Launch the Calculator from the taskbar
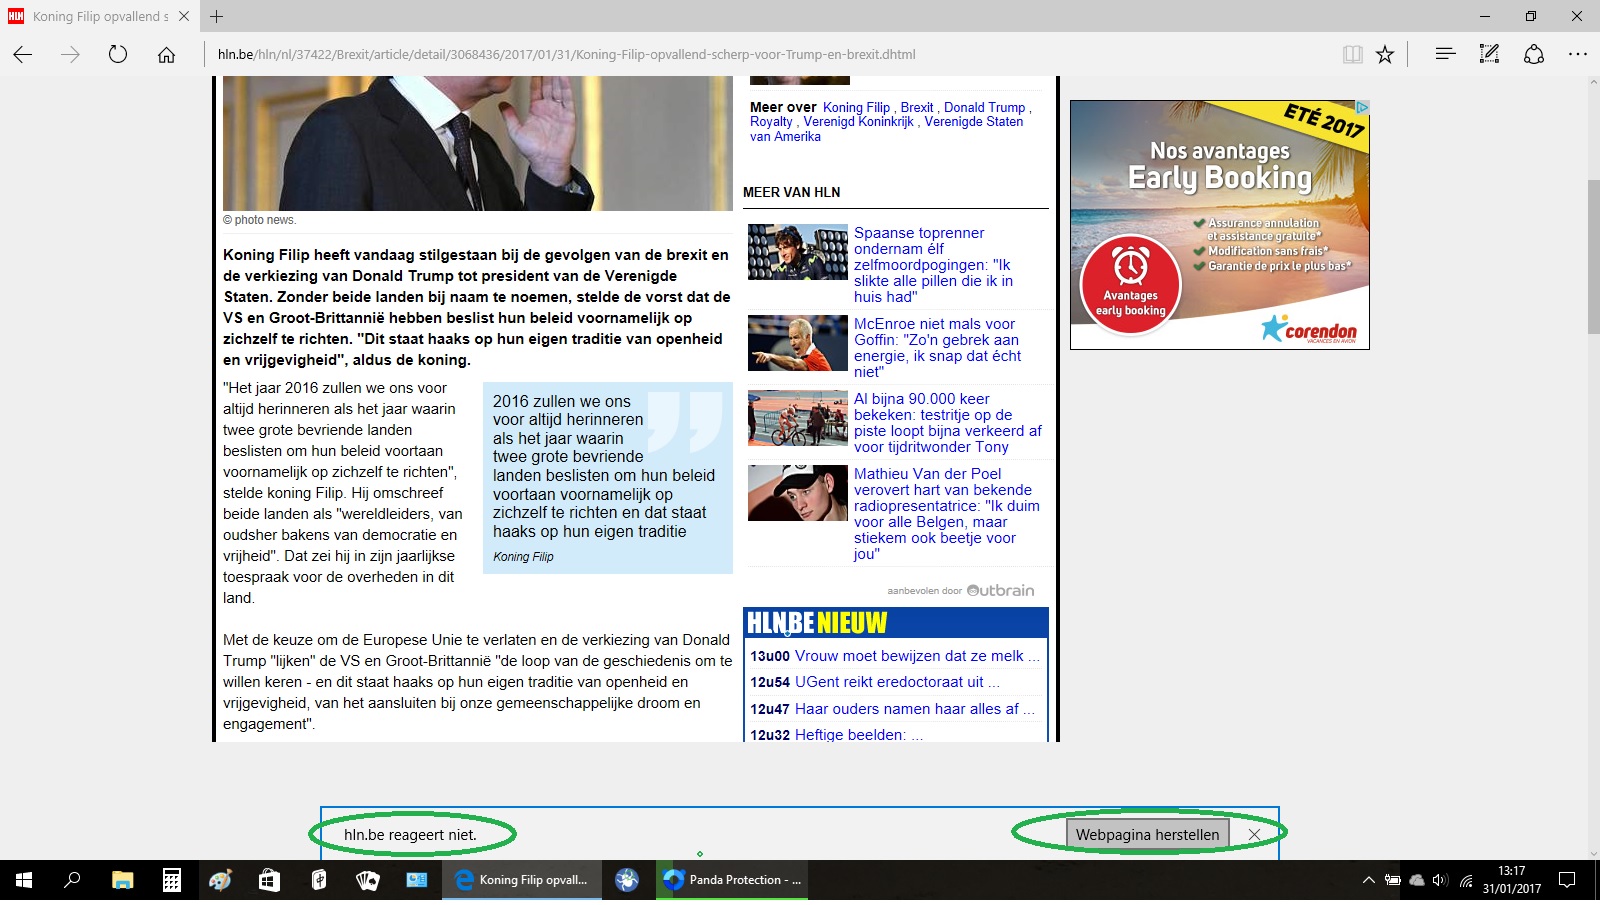 (x=172, y=880)
